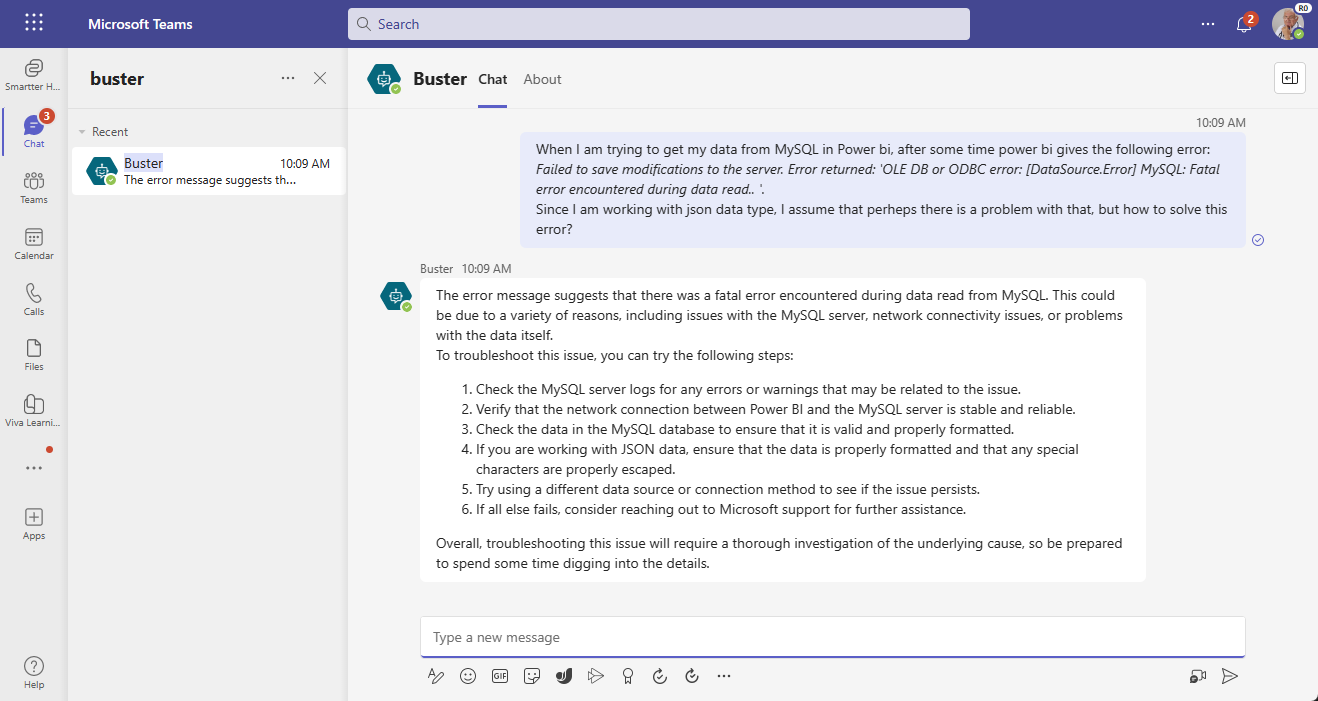Open emoji picker
The height and width of the screenshot is (701, 1318).
(x=467, y=676)
